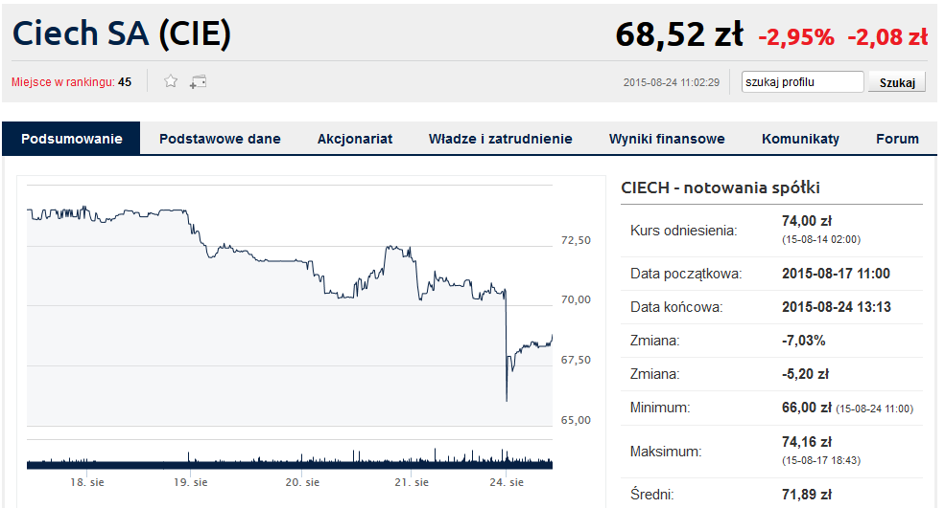Select the Kurs odniesienia value 74,00 zł
Screen dimensions: 945x508
click(x=806, y=221)
